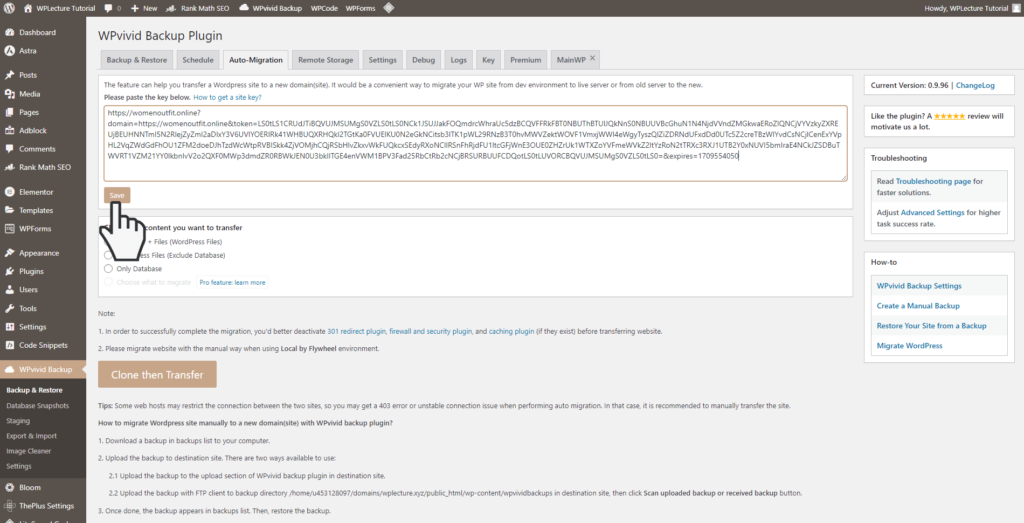The height and width of the screenshot is (523, 1024).
Task: Open the WPvivid Backup sidebar menu
Action: pyautogui.click(x=42, y=370)
